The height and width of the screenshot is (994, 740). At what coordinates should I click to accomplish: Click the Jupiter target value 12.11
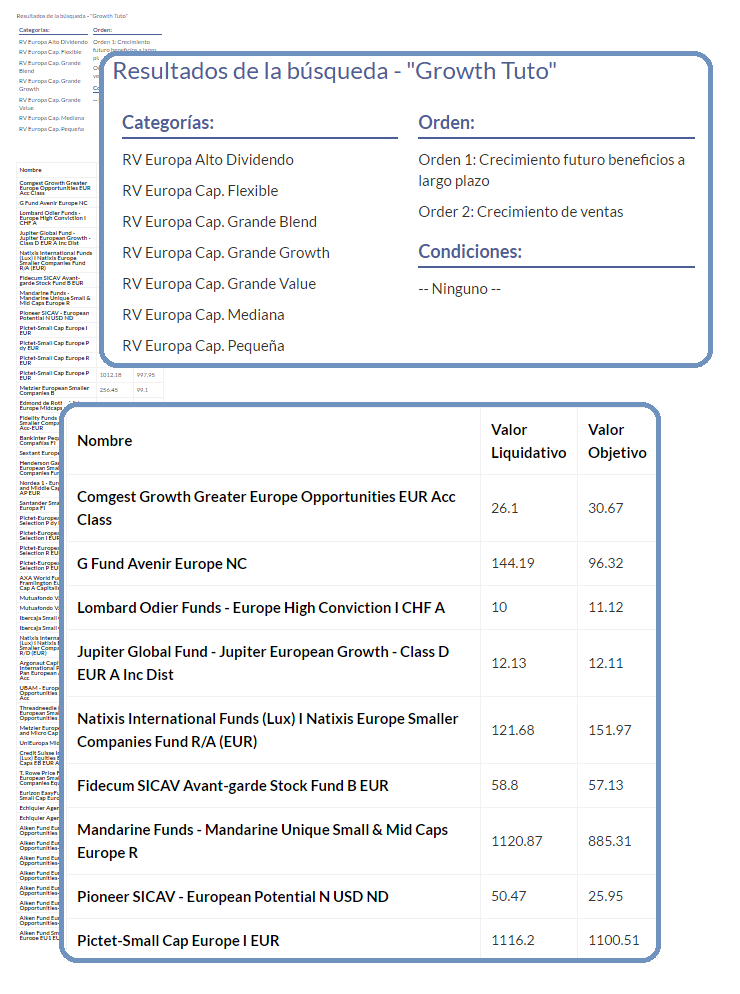606,663
